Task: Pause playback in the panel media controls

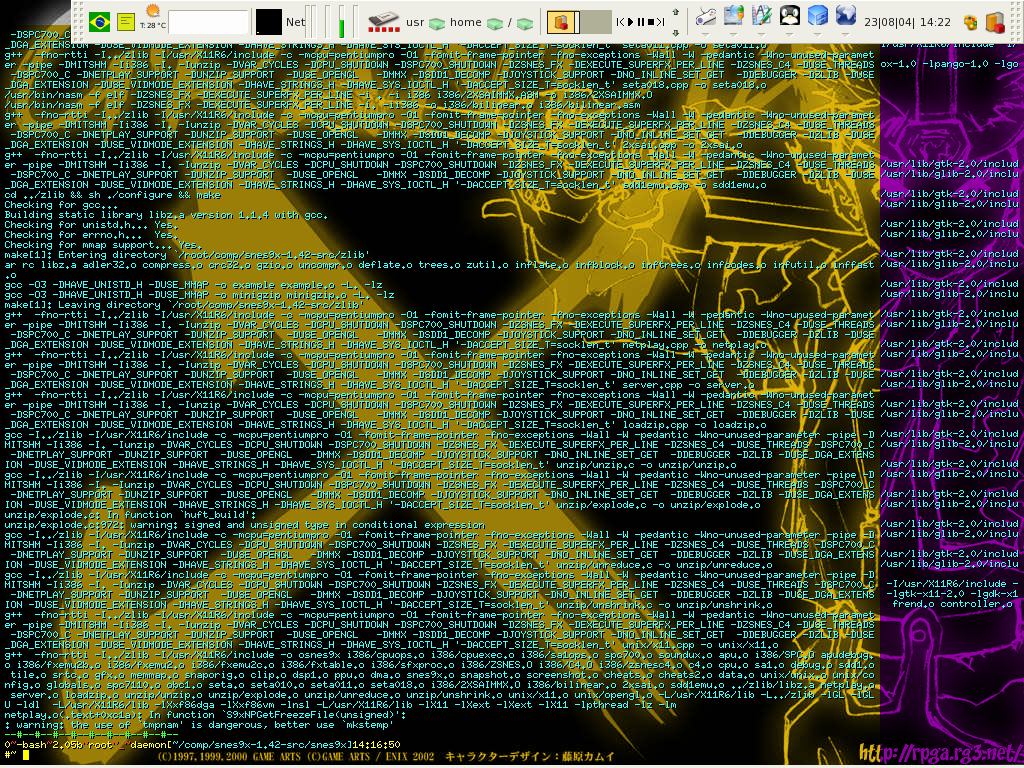Action: (x=641, y=22)
